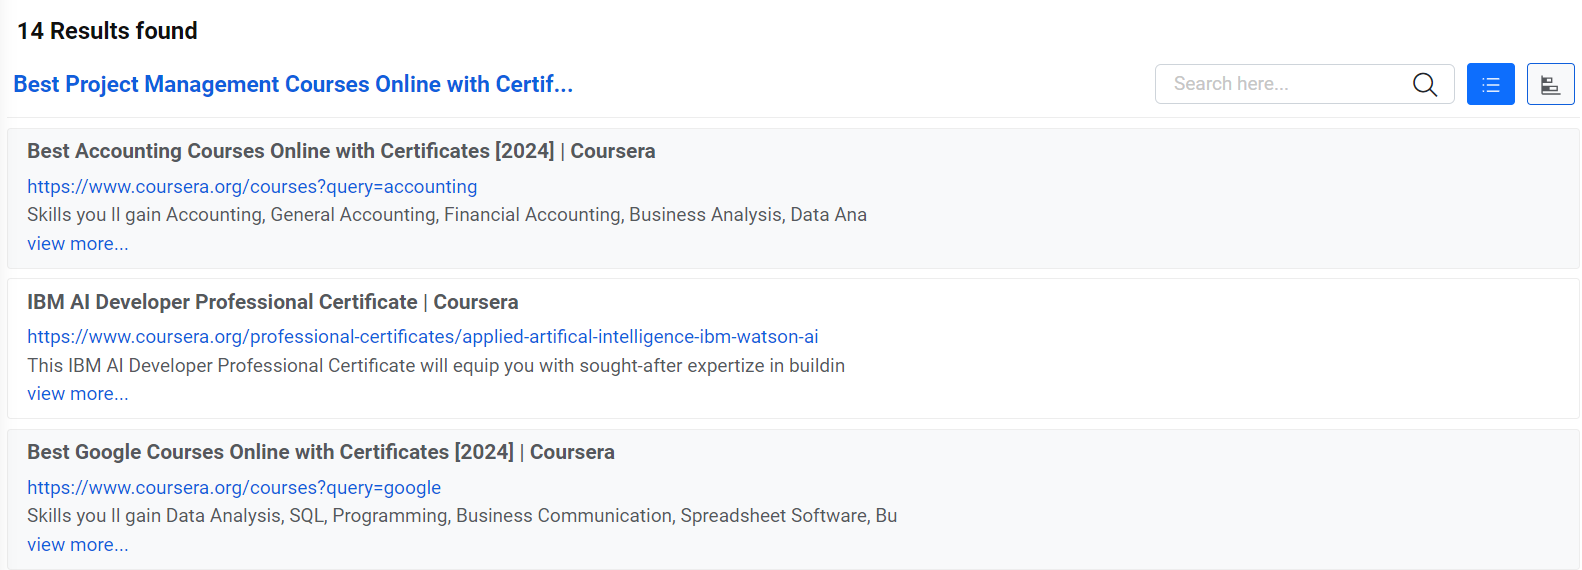
Task: Open the coursera.org google query URL
Action: tap(234, 488)
